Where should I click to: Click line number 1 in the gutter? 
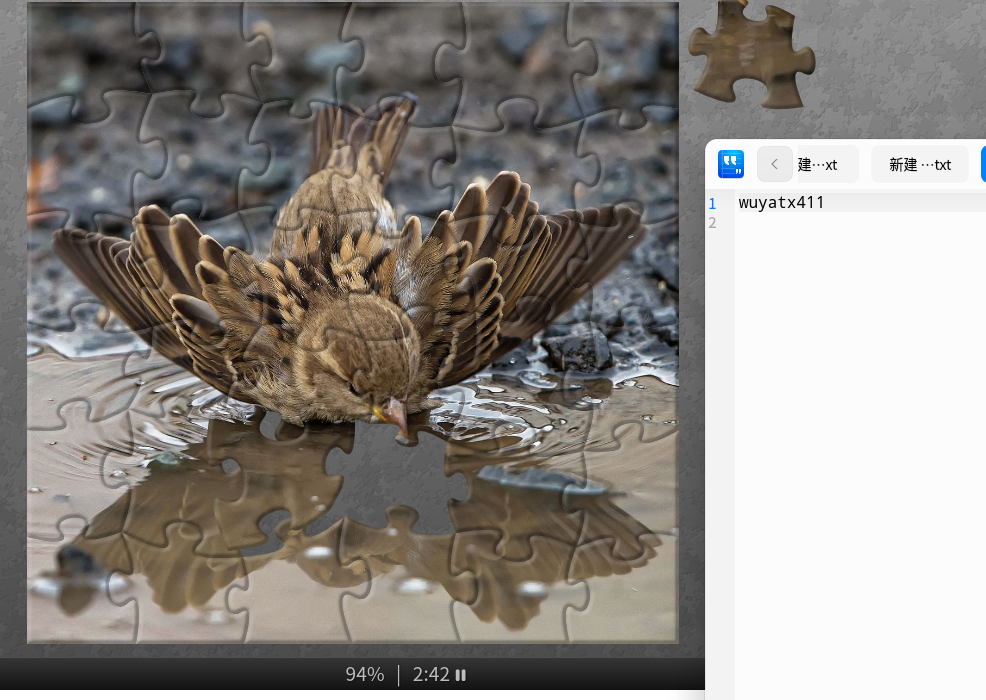(x=713, y=203)
